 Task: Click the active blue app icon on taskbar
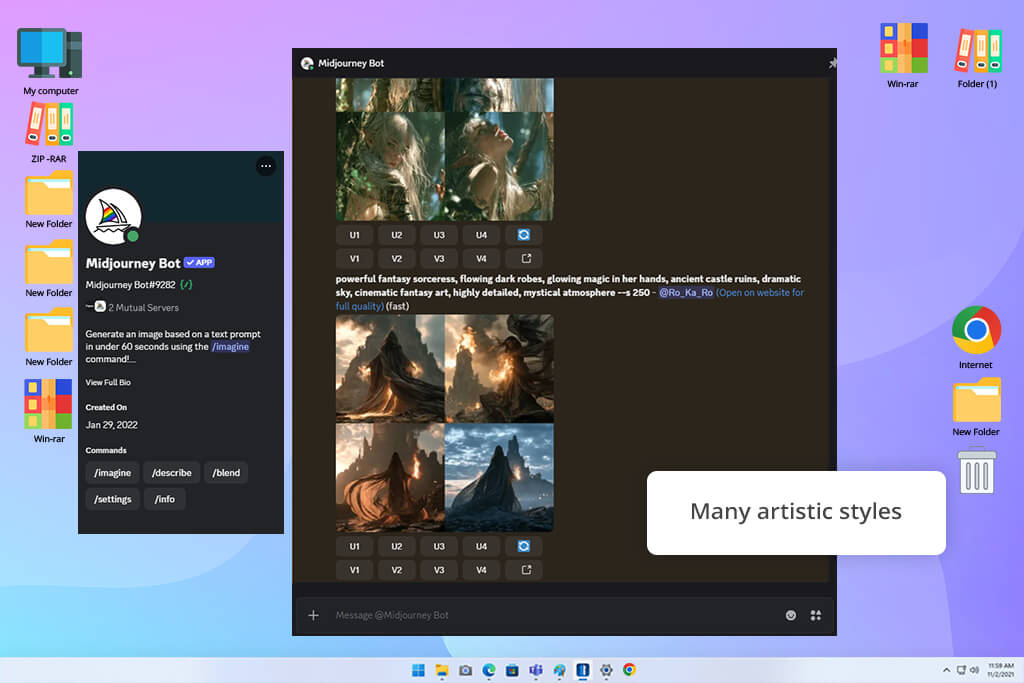click(583, 670)
